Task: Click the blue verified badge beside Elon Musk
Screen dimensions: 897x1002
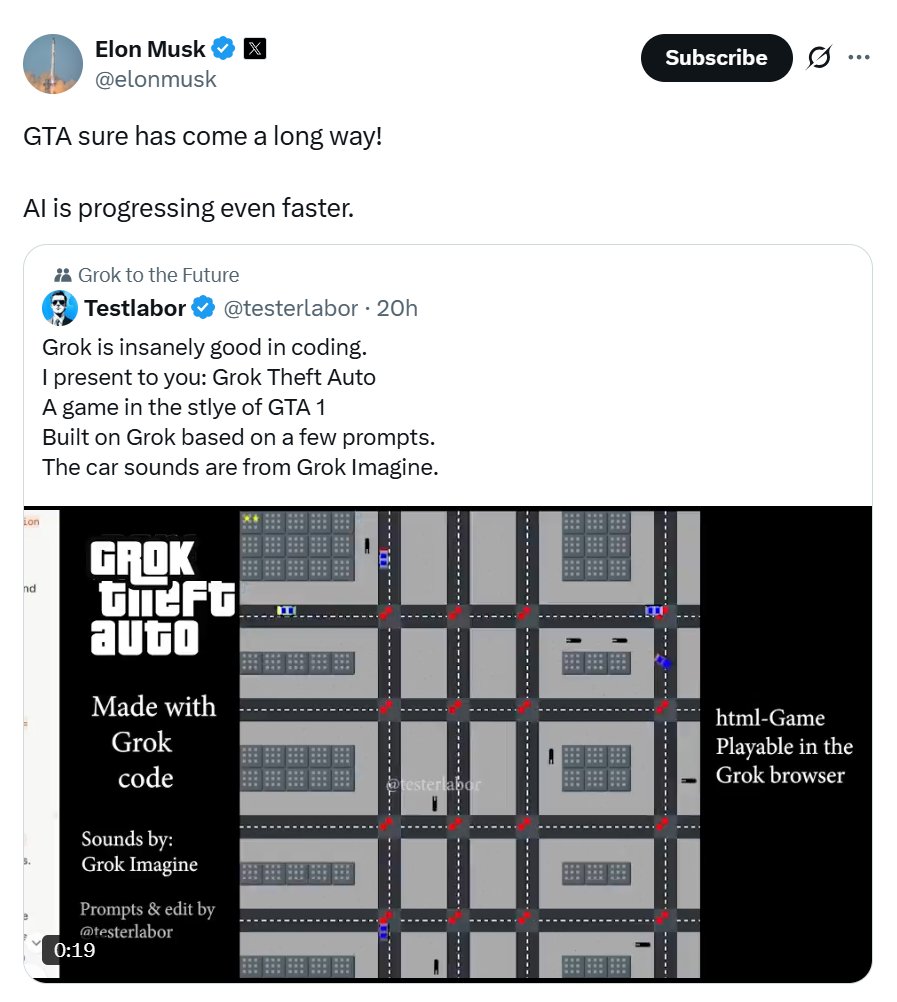Action: click(223, 49)
